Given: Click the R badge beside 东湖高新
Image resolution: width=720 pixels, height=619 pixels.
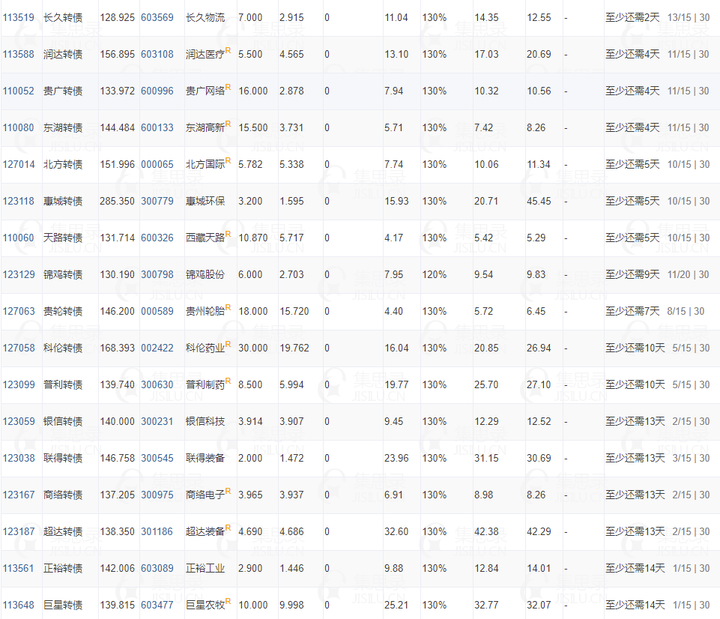Looking at the screenshot, I should pos(228,124).
